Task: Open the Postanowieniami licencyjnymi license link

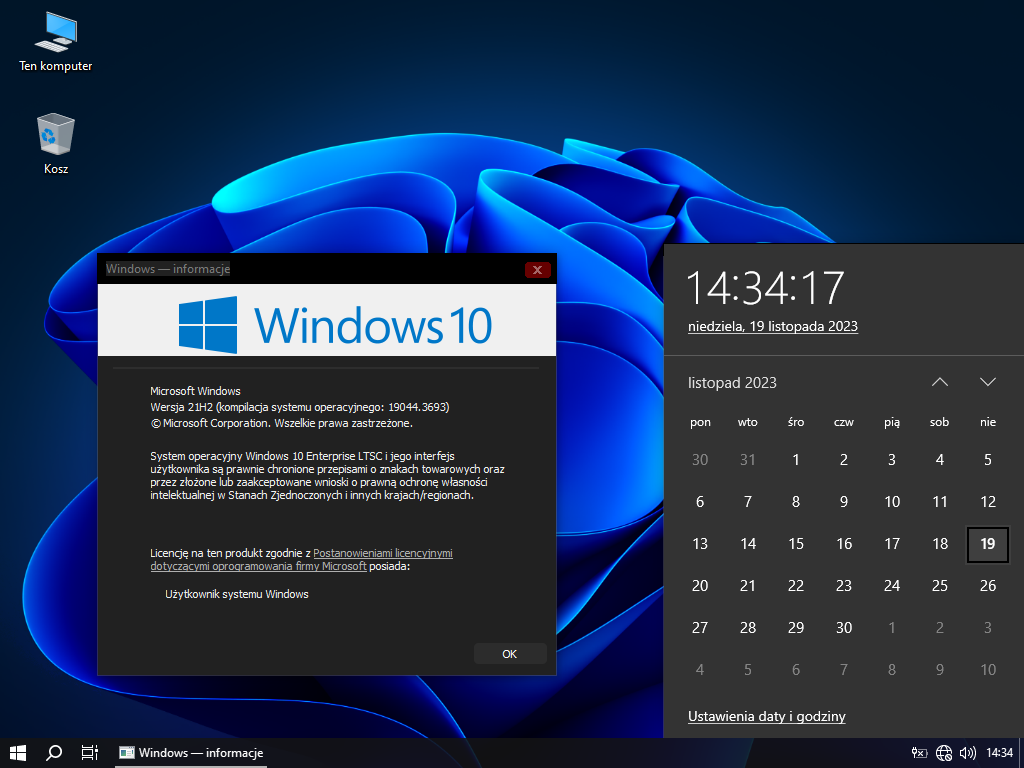Action: pos(383,552)
